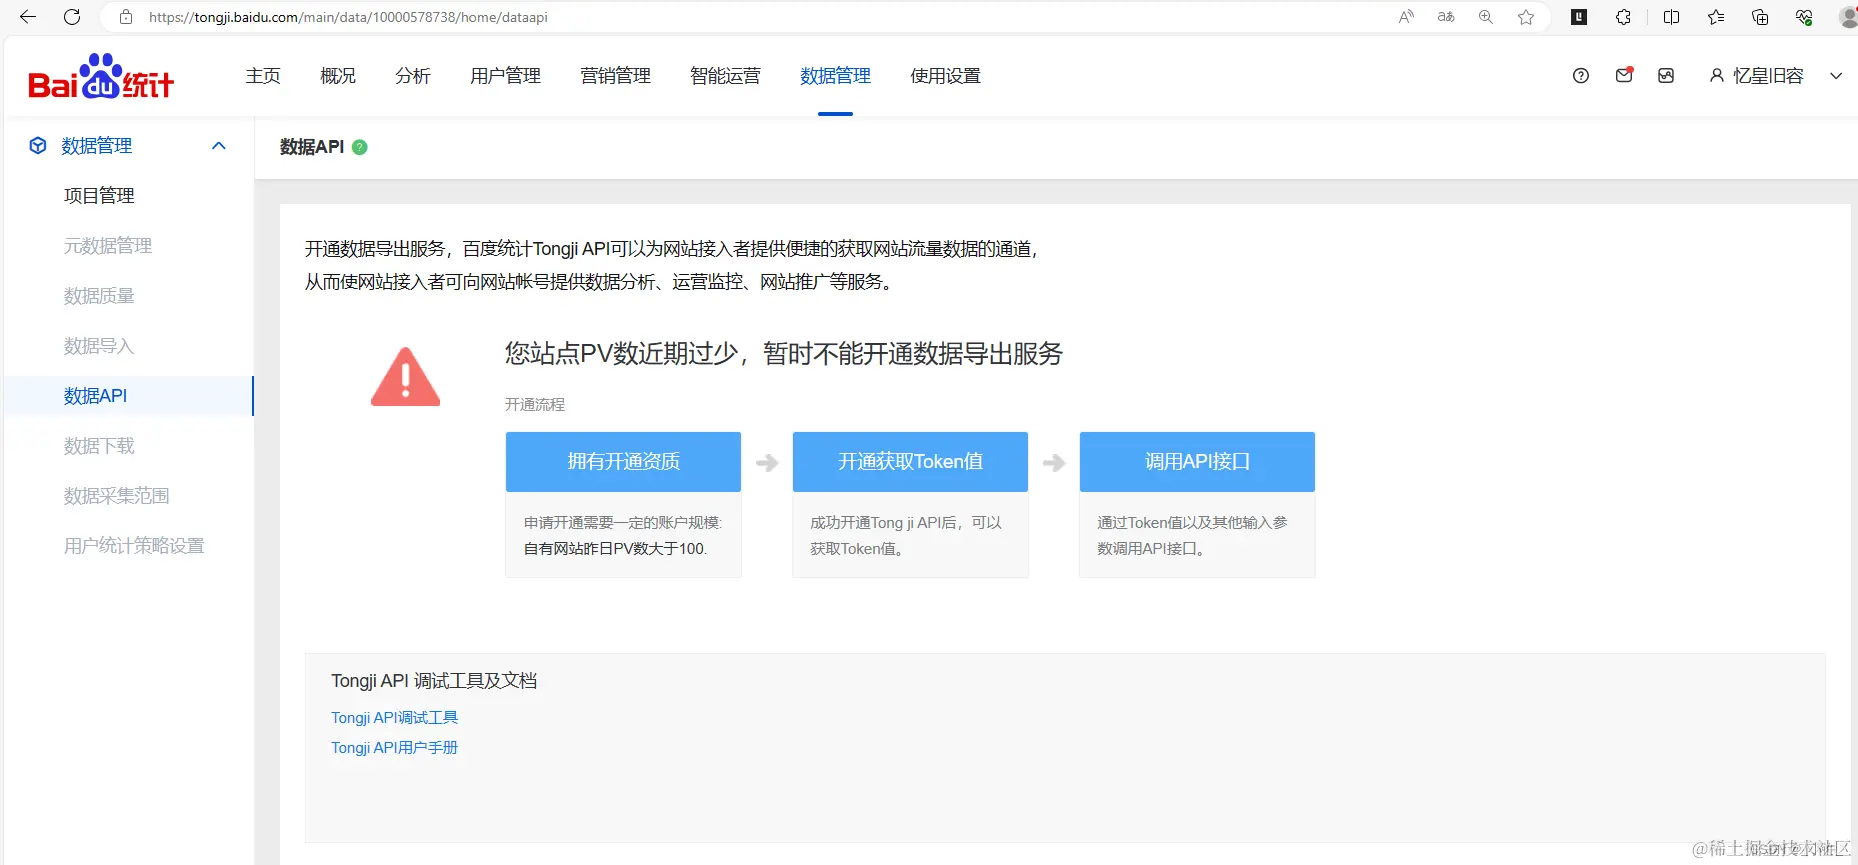The height and width of the screenshot is (865, 1858).
Task: Click the 您站点PV数近期过少 warning heading
Action: 784,353
